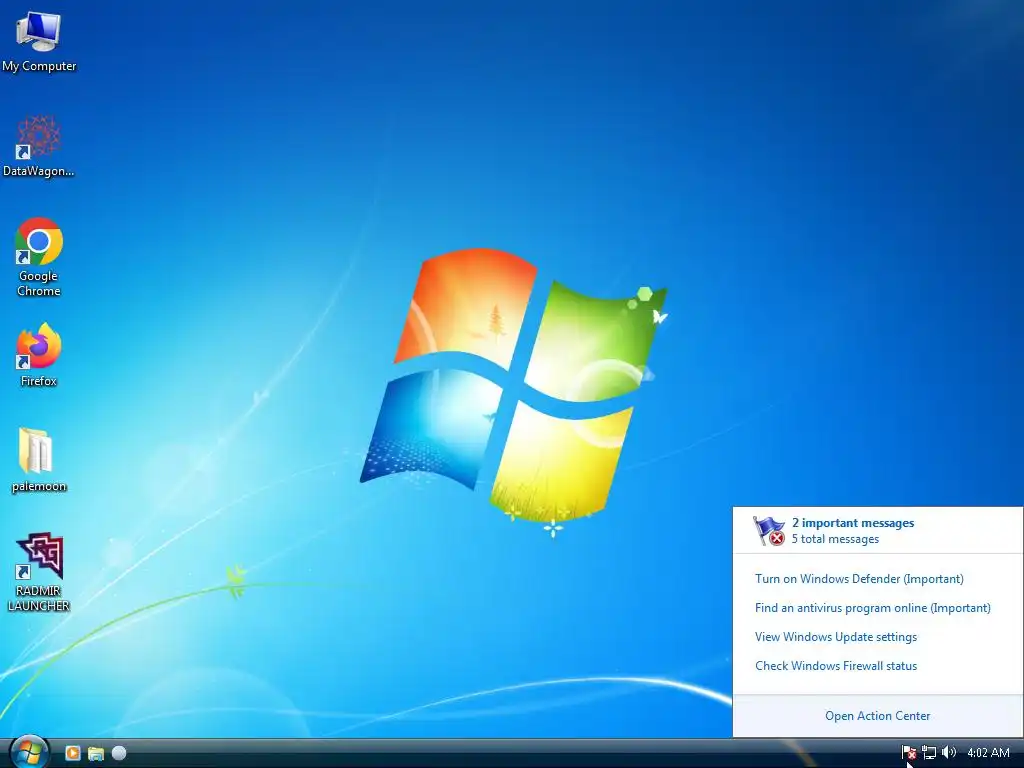Image resolution: width=1024 pixels, height=768 pixels.
Task: Click Find an antivirus program online
Action: [x=872, y=608]
